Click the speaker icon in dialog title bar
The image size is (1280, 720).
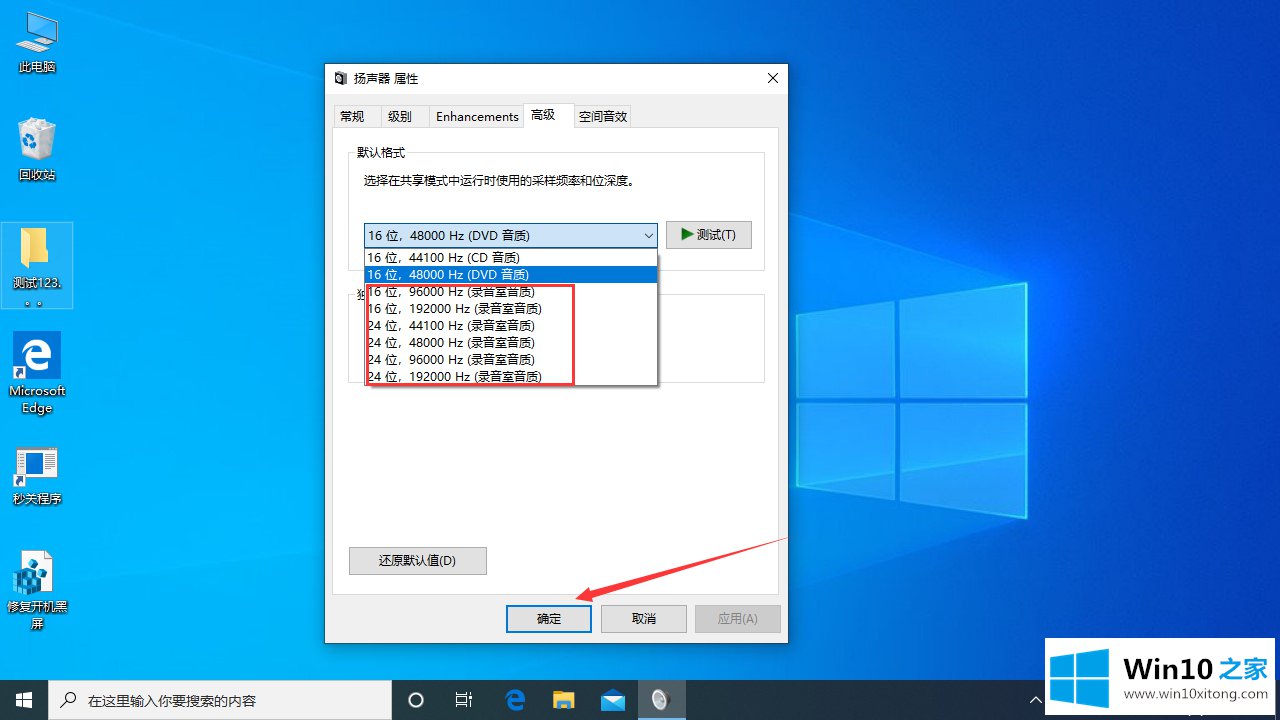tap(341, 78)
